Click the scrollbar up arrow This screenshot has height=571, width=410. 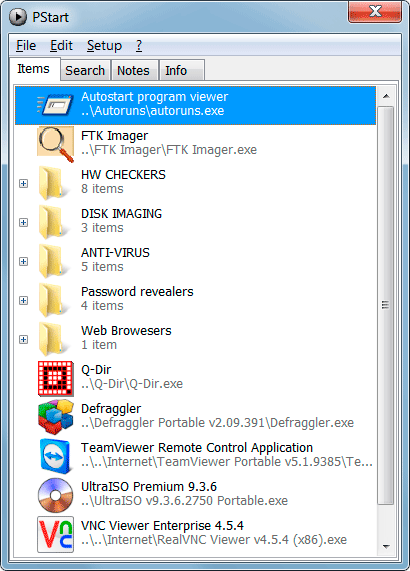[386, 96]
